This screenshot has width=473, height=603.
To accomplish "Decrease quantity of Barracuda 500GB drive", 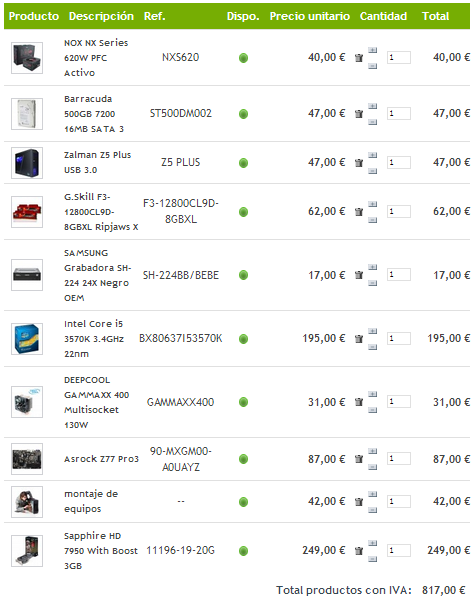I will click(372, 122).
